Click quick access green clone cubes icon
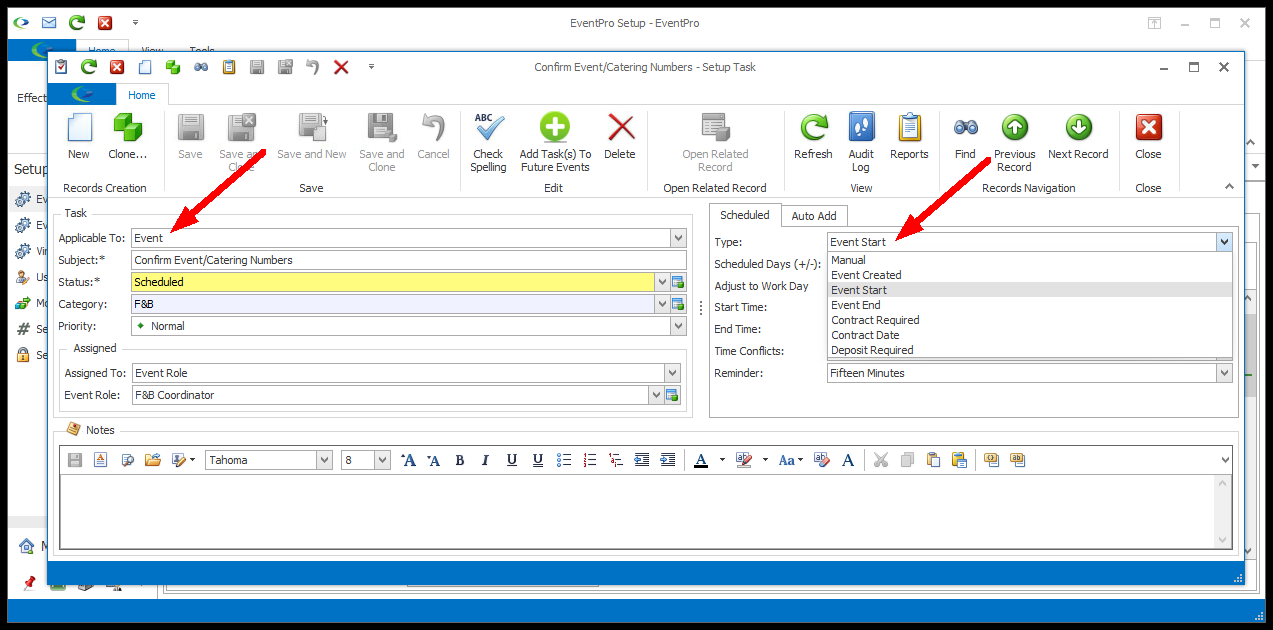 [x=173, y=67]
